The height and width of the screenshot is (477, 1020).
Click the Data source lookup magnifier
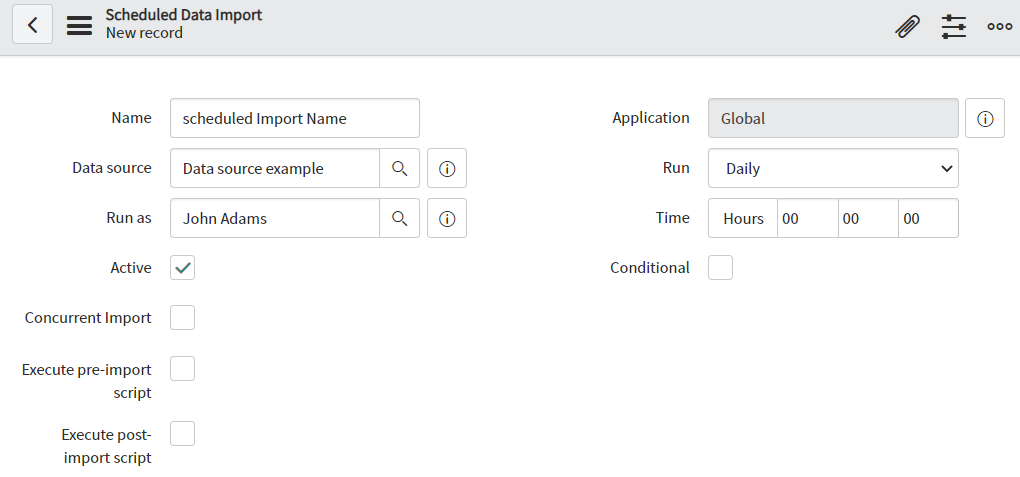399,169
